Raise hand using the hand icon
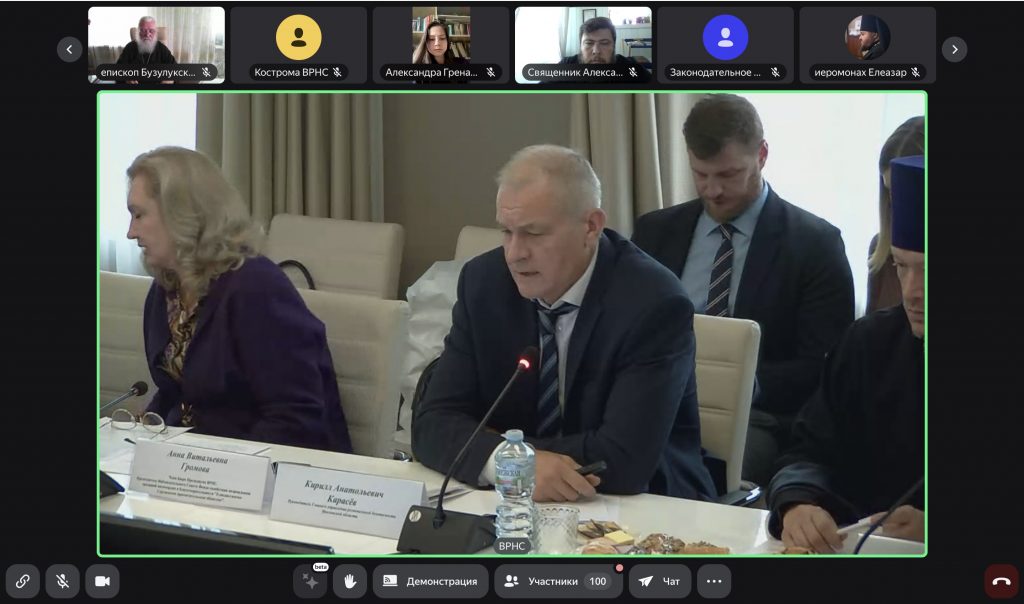Viewport: 1024px width, 604px height. pyautogui.click(x=350, y=581)
